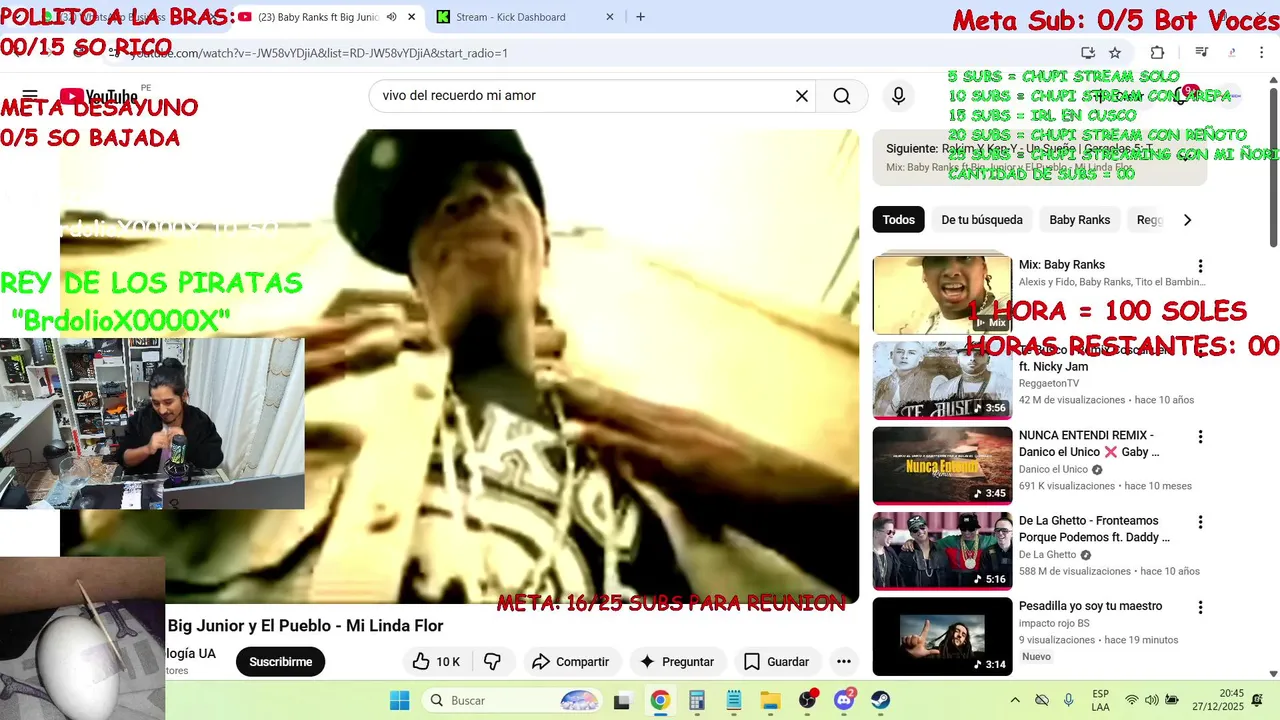Viewport: 1280px width, 720px height.
Task: Open the NUNCA ENTENDI REMIX video title
Action: tap(1088, 443)
